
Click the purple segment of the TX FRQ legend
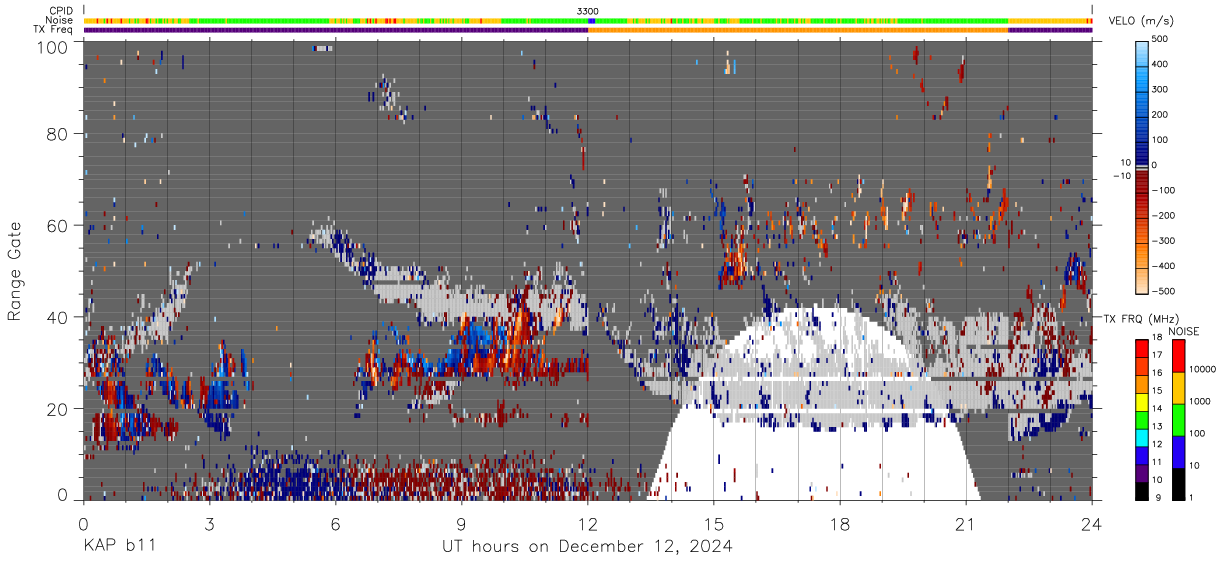coord(1141,474)
